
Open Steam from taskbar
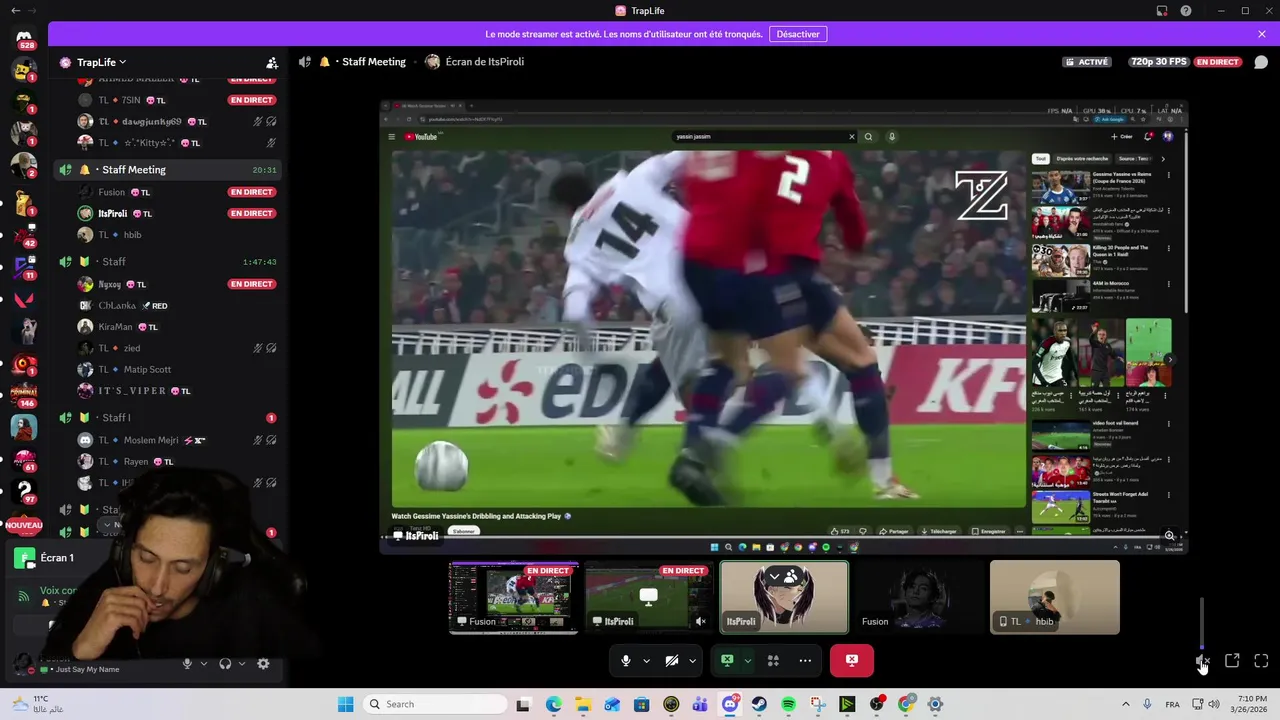pos(759,704)
